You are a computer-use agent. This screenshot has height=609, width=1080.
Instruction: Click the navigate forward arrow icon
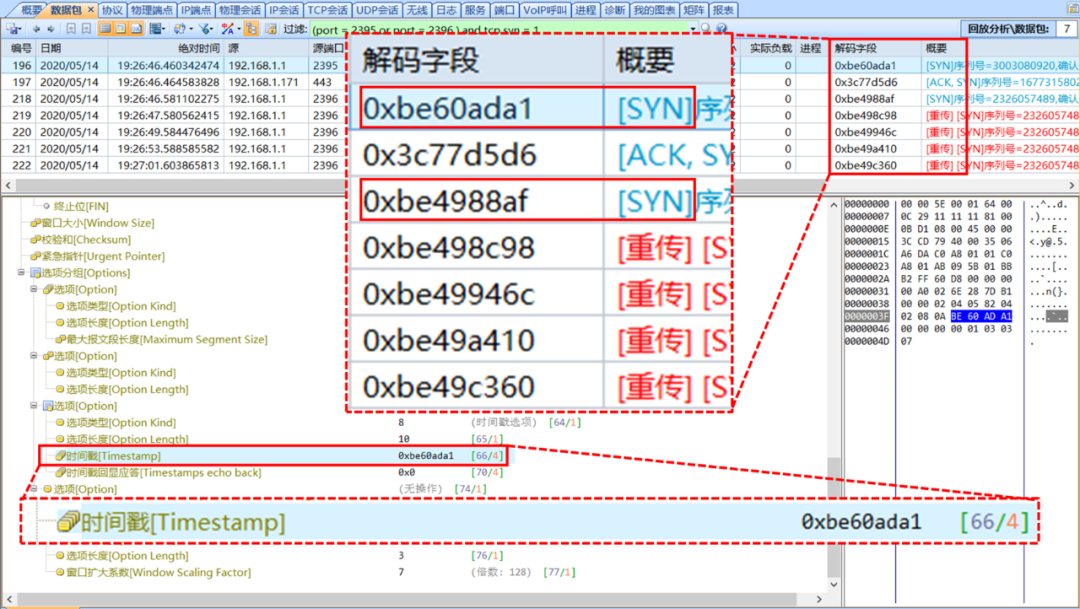pos(50,28)
